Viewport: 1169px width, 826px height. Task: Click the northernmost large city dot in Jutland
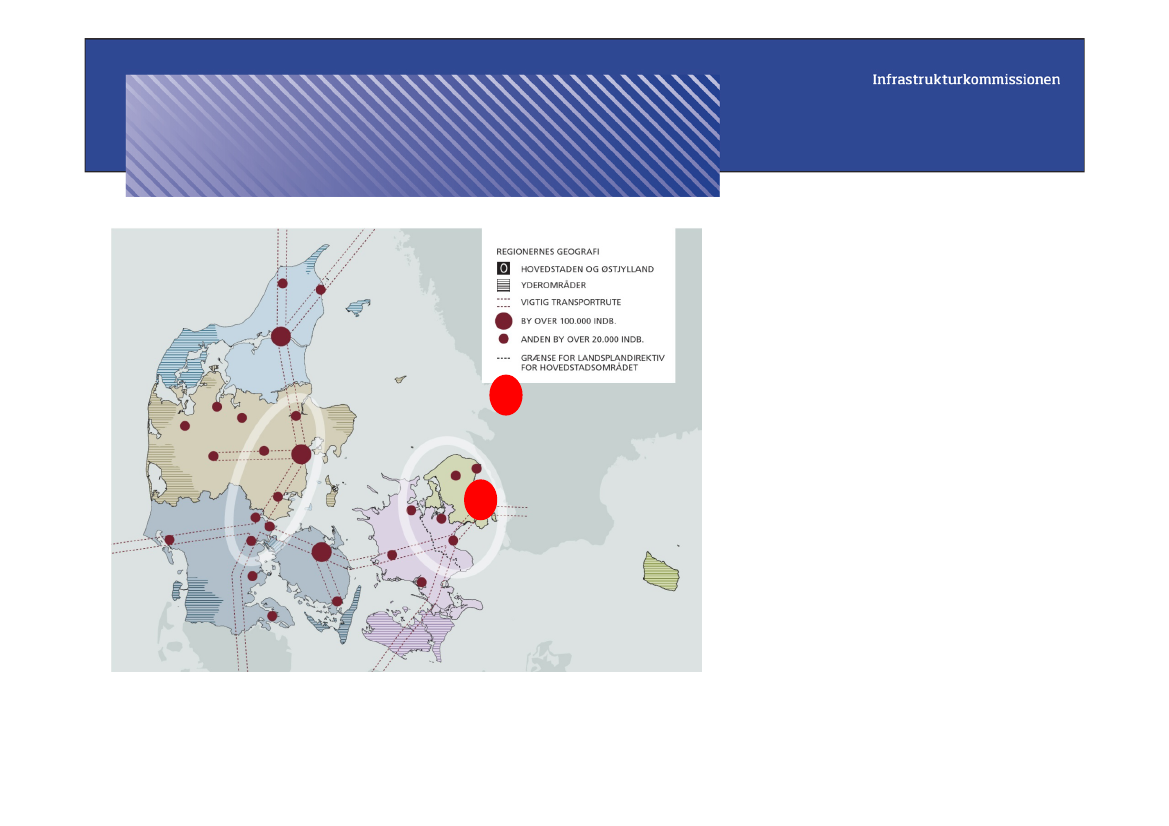[280, 336]
